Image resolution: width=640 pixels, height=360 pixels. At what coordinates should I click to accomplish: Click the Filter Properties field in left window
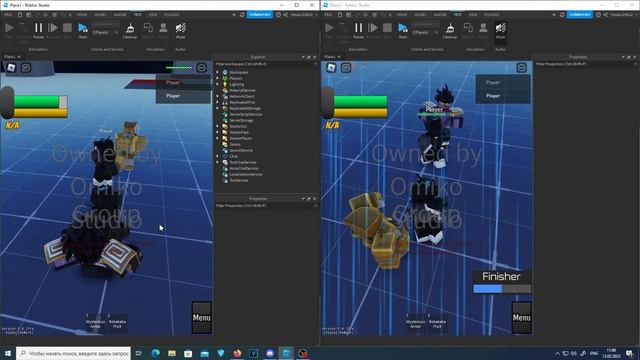coord(266,206)
